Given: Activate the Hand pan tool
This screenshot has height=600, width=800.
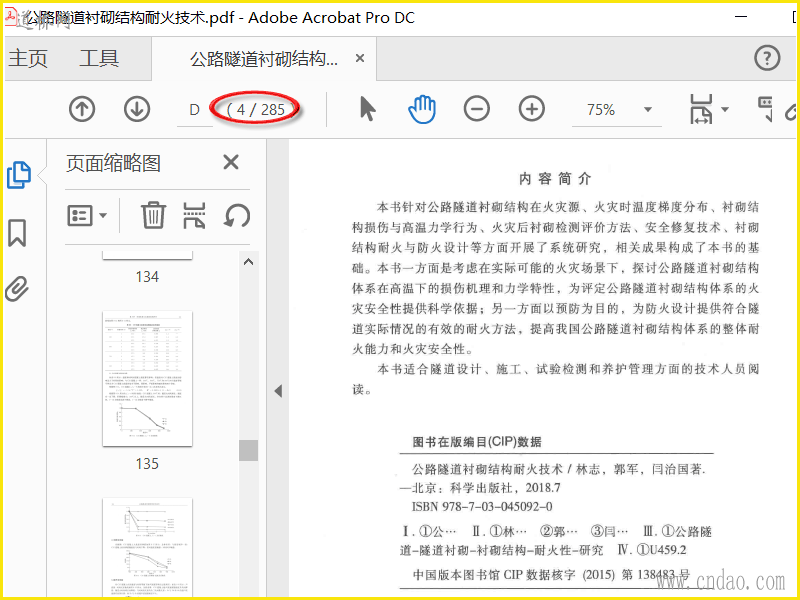Looking at the screenshot, I should pyautogui.click(x=422, y=109).
